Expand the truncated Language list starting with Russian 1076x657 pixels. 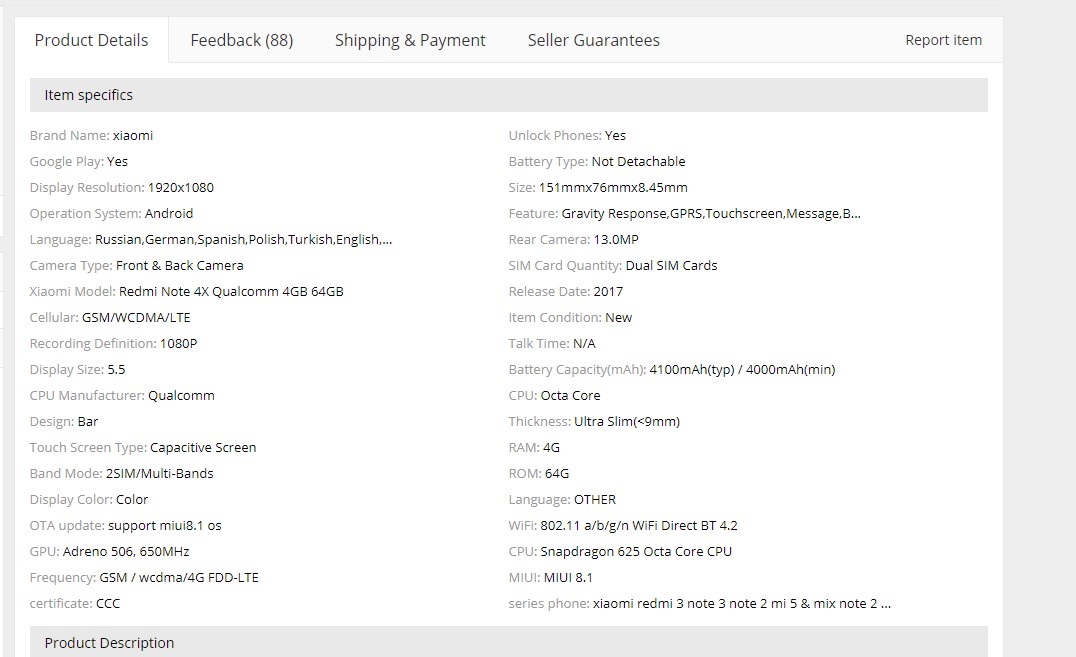pos(243,239)
